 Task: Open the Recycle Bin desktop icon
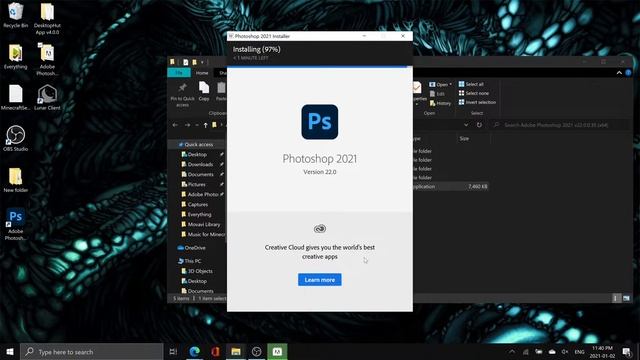point(16,16)
